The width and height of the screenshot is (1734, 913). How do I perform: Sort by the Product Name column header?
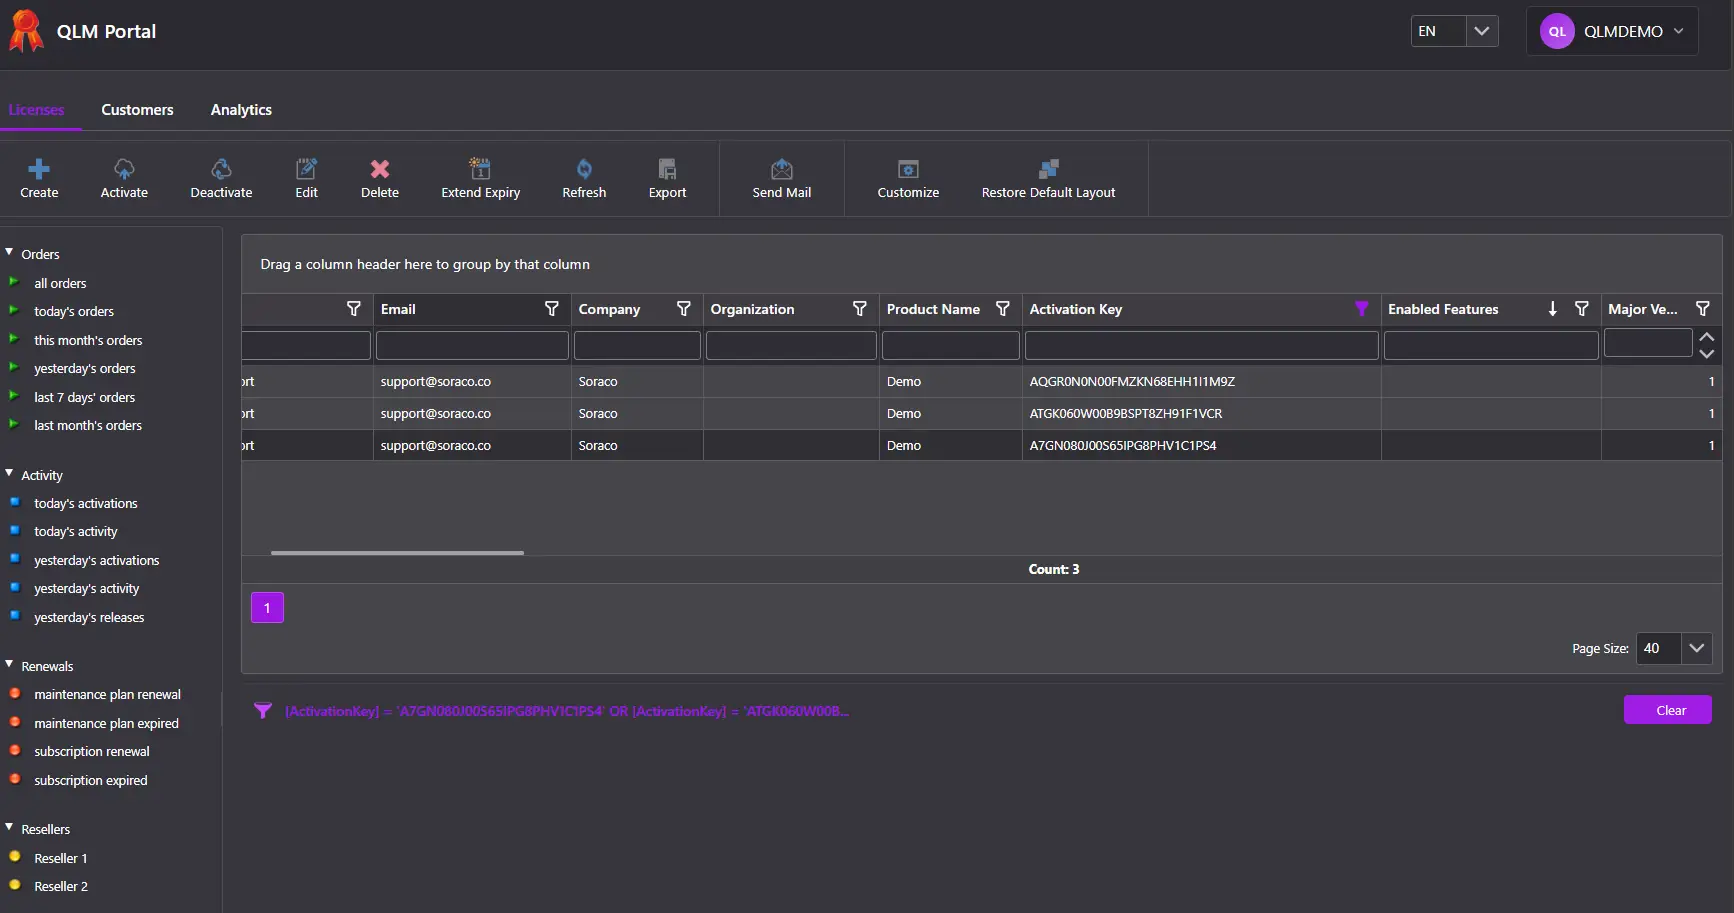pyautogui.click(x=933, y=309)
